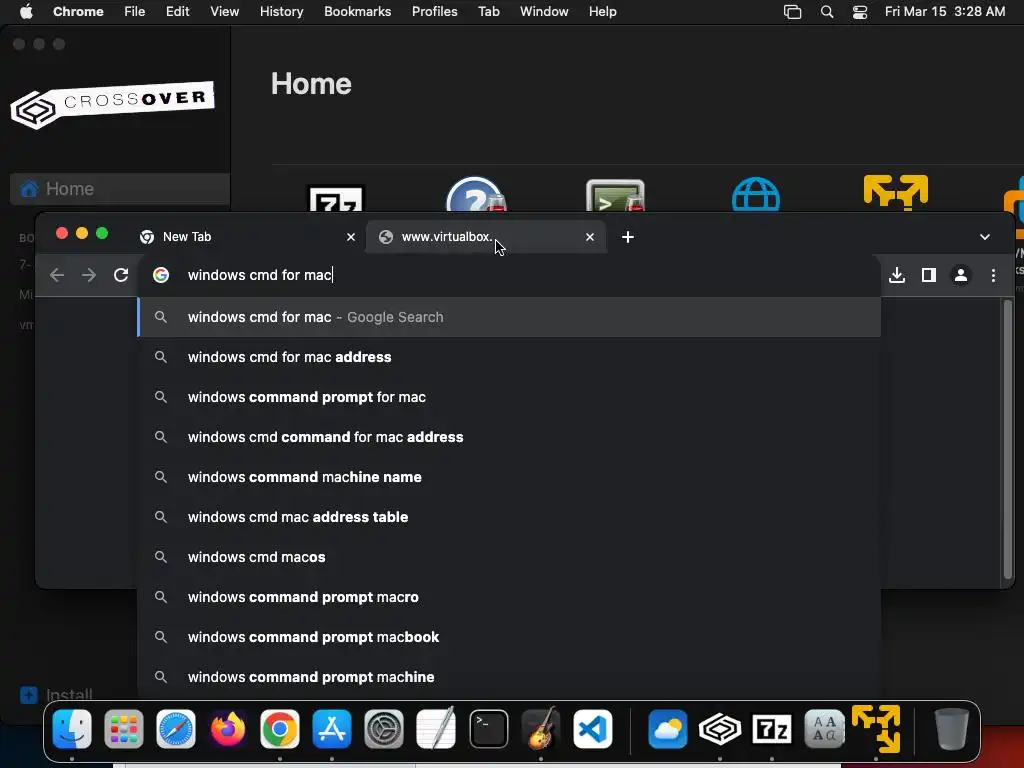Open Font Book from the Dock
Screen dimensions: 1024x768
(x=824, y=729)
